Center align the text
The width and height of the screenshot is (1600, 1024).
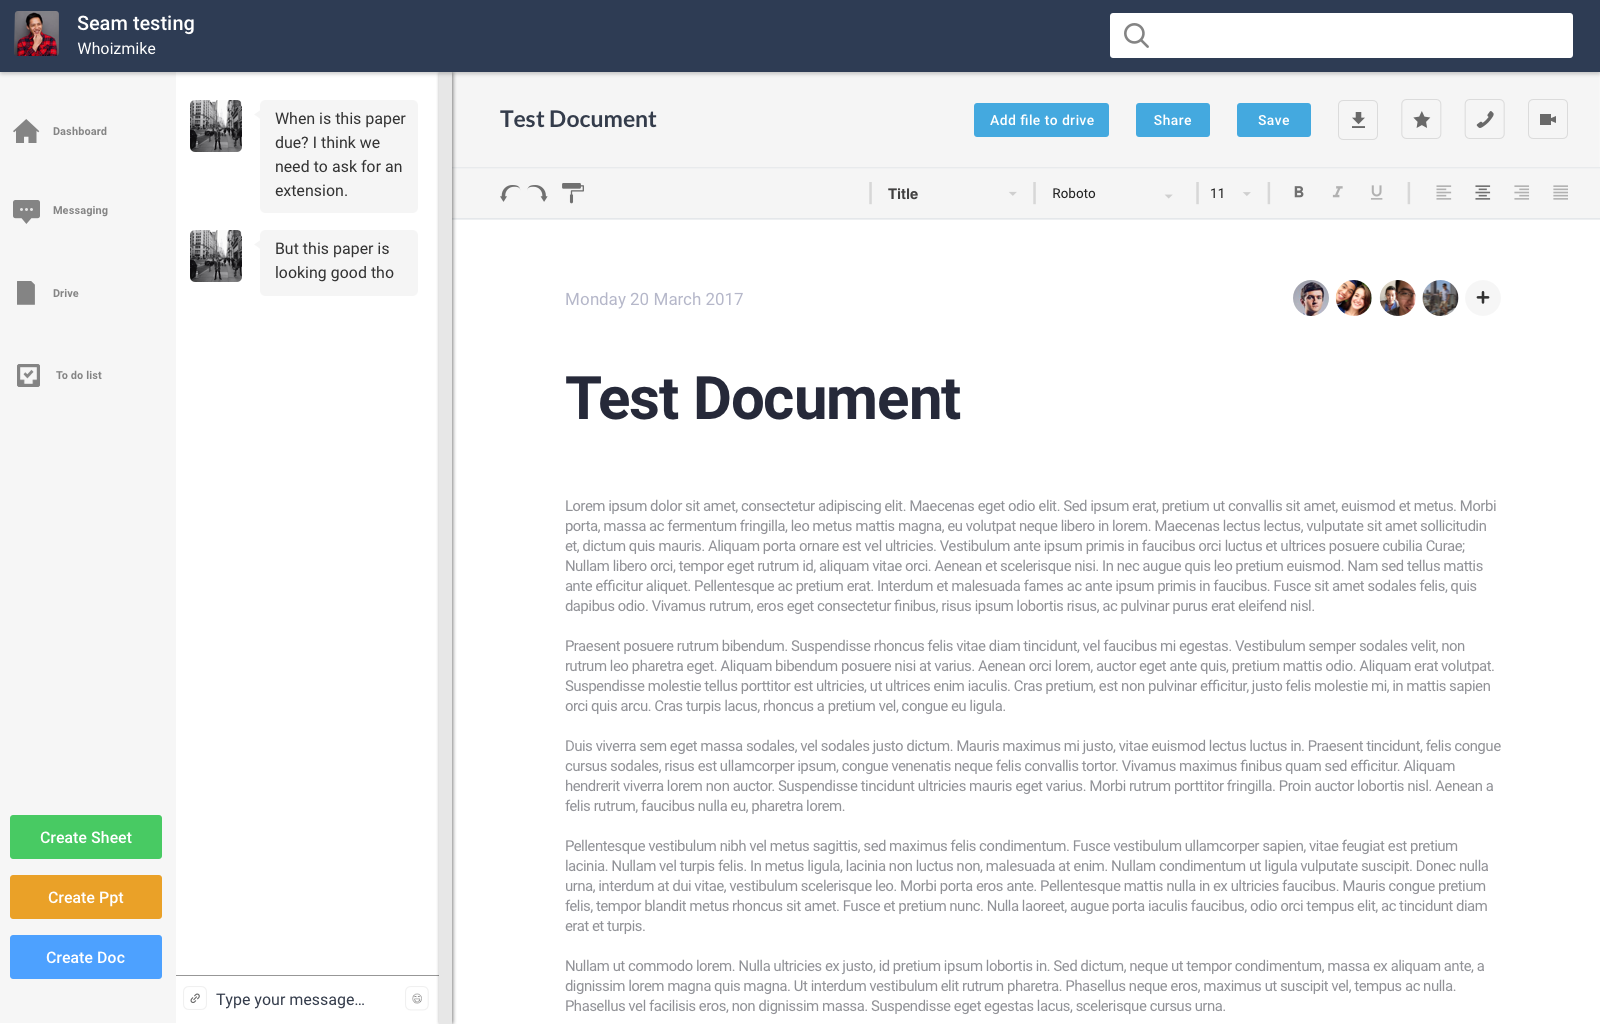tap(1483, 193)
